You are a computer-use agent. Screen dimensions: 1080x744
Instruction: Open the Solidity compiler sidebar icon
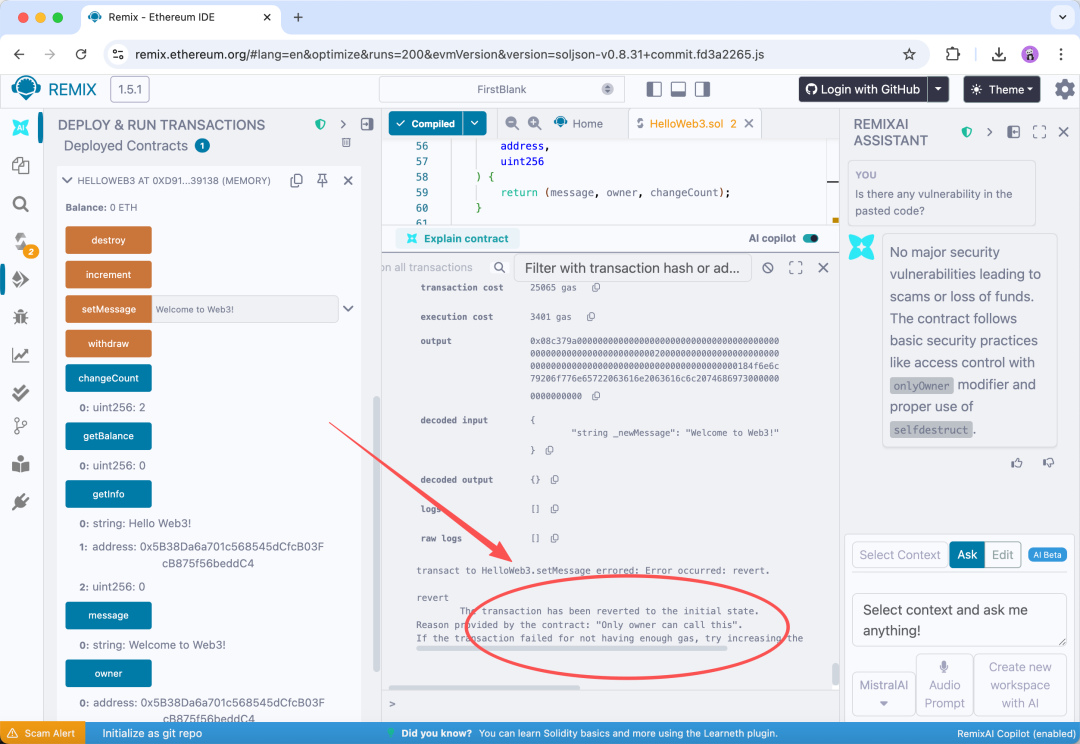pos(21,242)
